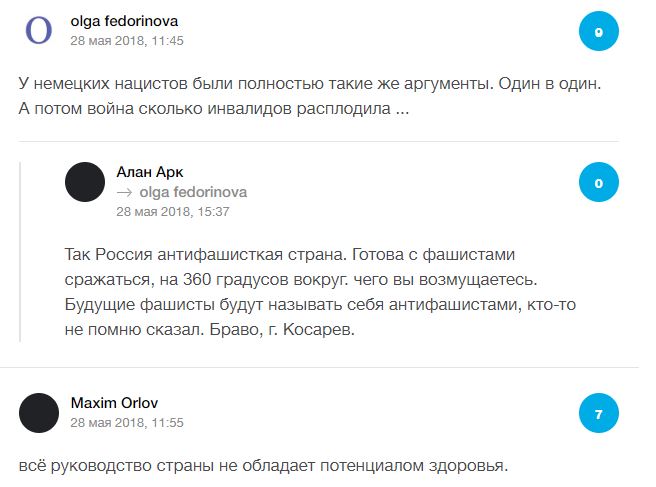Viewport: 656px width, 487px height.
Task: Click Алан Арк's dark round avatar
Action: pos(85,182)
